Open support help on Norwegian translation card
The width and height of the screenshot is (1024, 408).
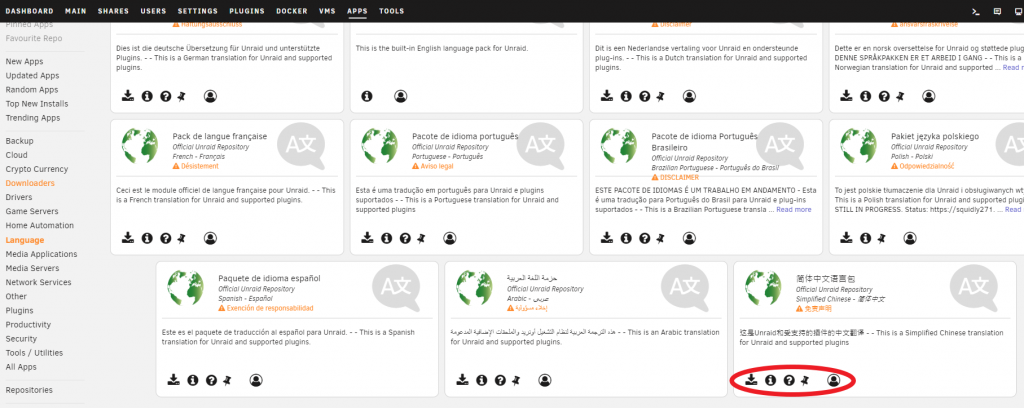[884, 97]
